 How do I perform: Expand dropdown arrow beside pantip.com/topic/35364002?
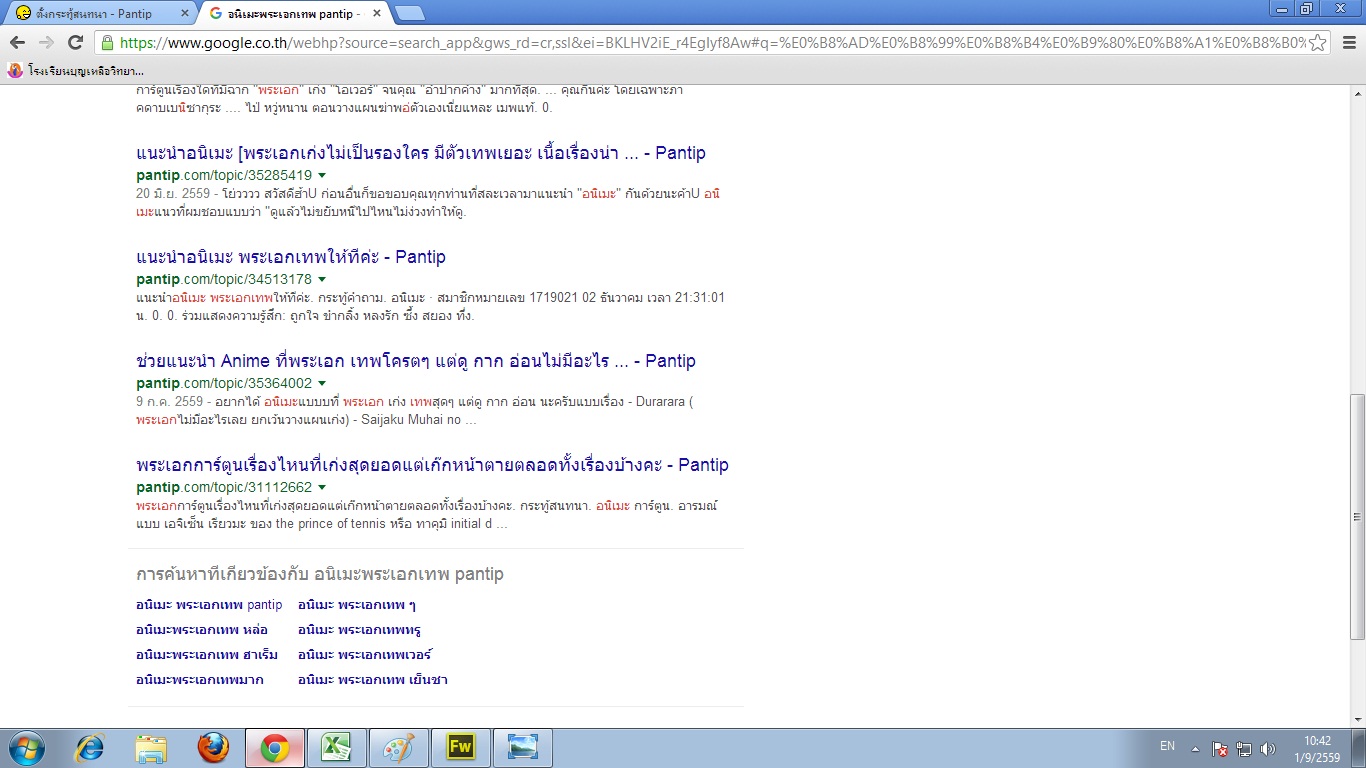coord(322,384)
